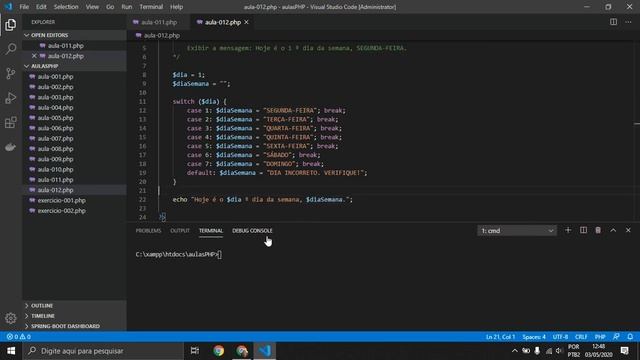The image size is (640, 360).
Task: Change end of line sequence CRLF
Action: click(581, 337)
